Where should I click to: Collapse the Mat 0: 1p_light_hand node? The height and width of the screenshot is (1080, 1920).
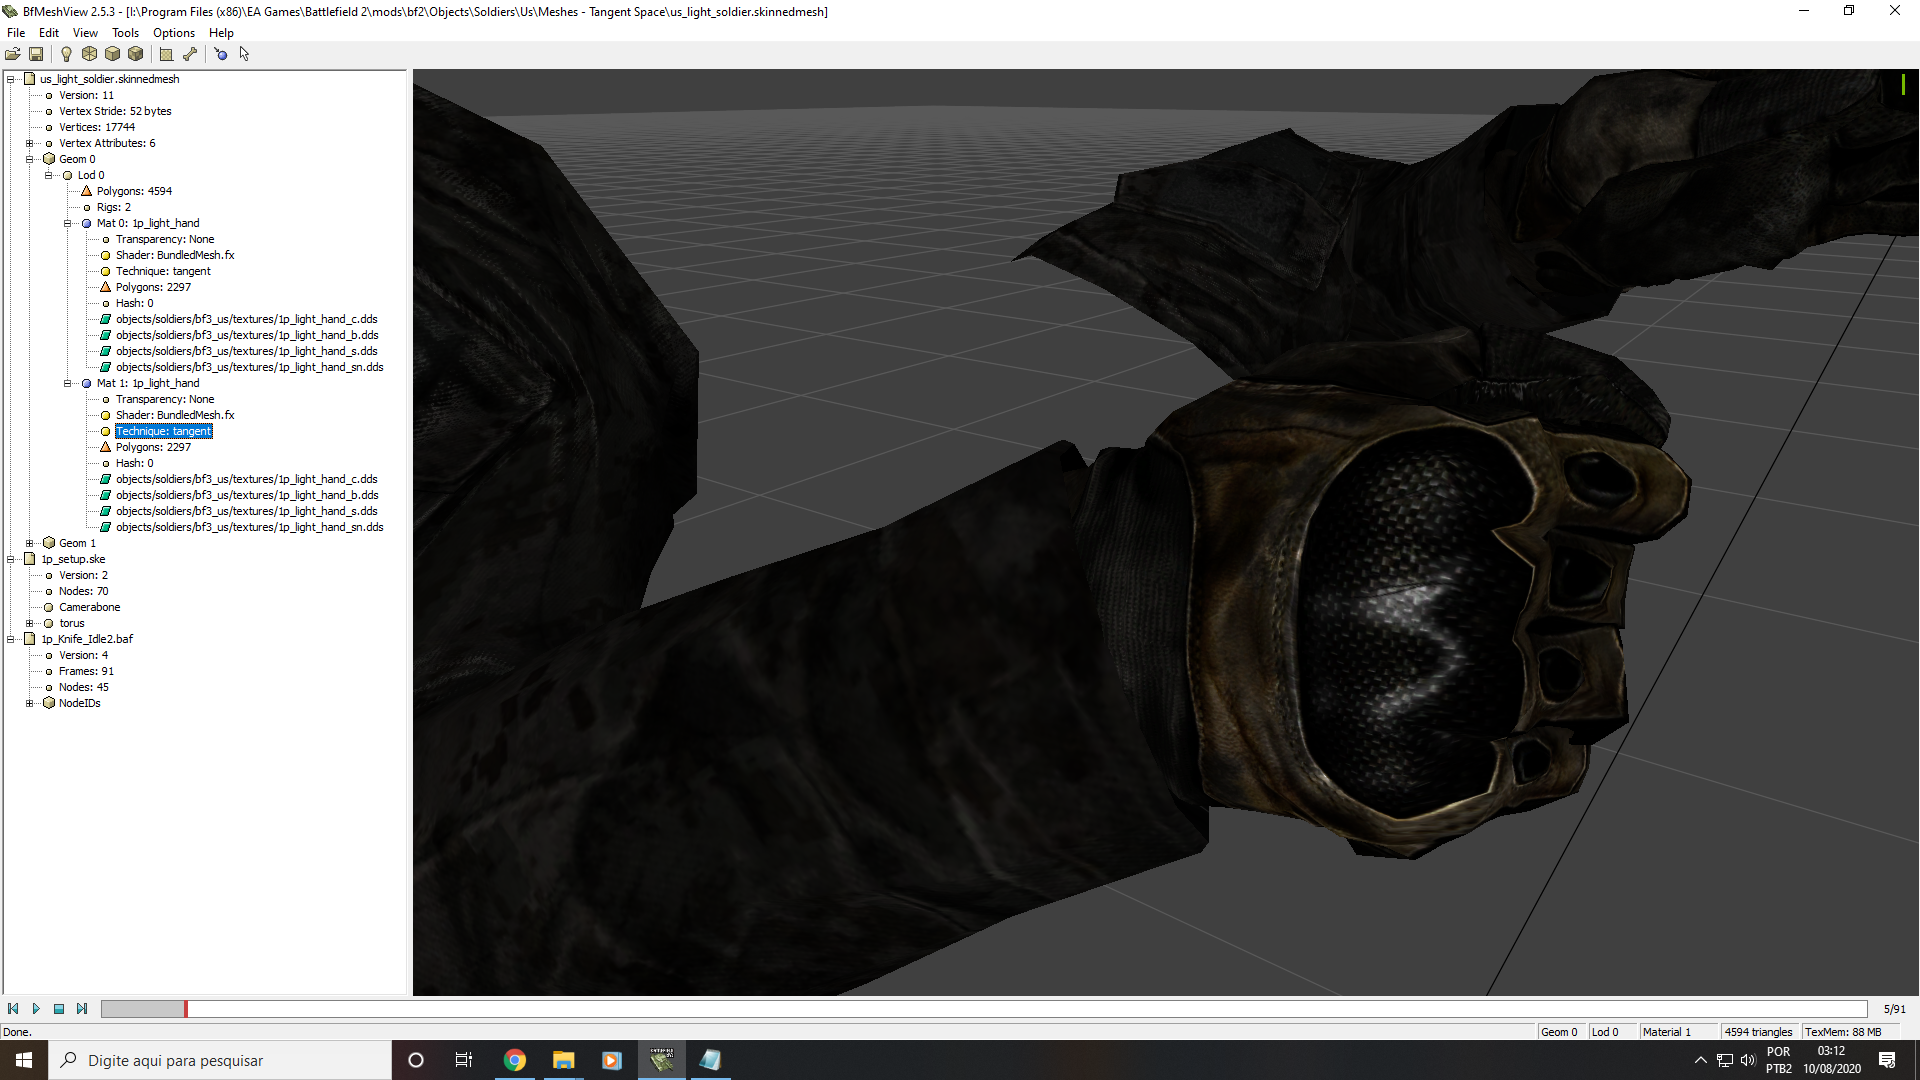68,223
